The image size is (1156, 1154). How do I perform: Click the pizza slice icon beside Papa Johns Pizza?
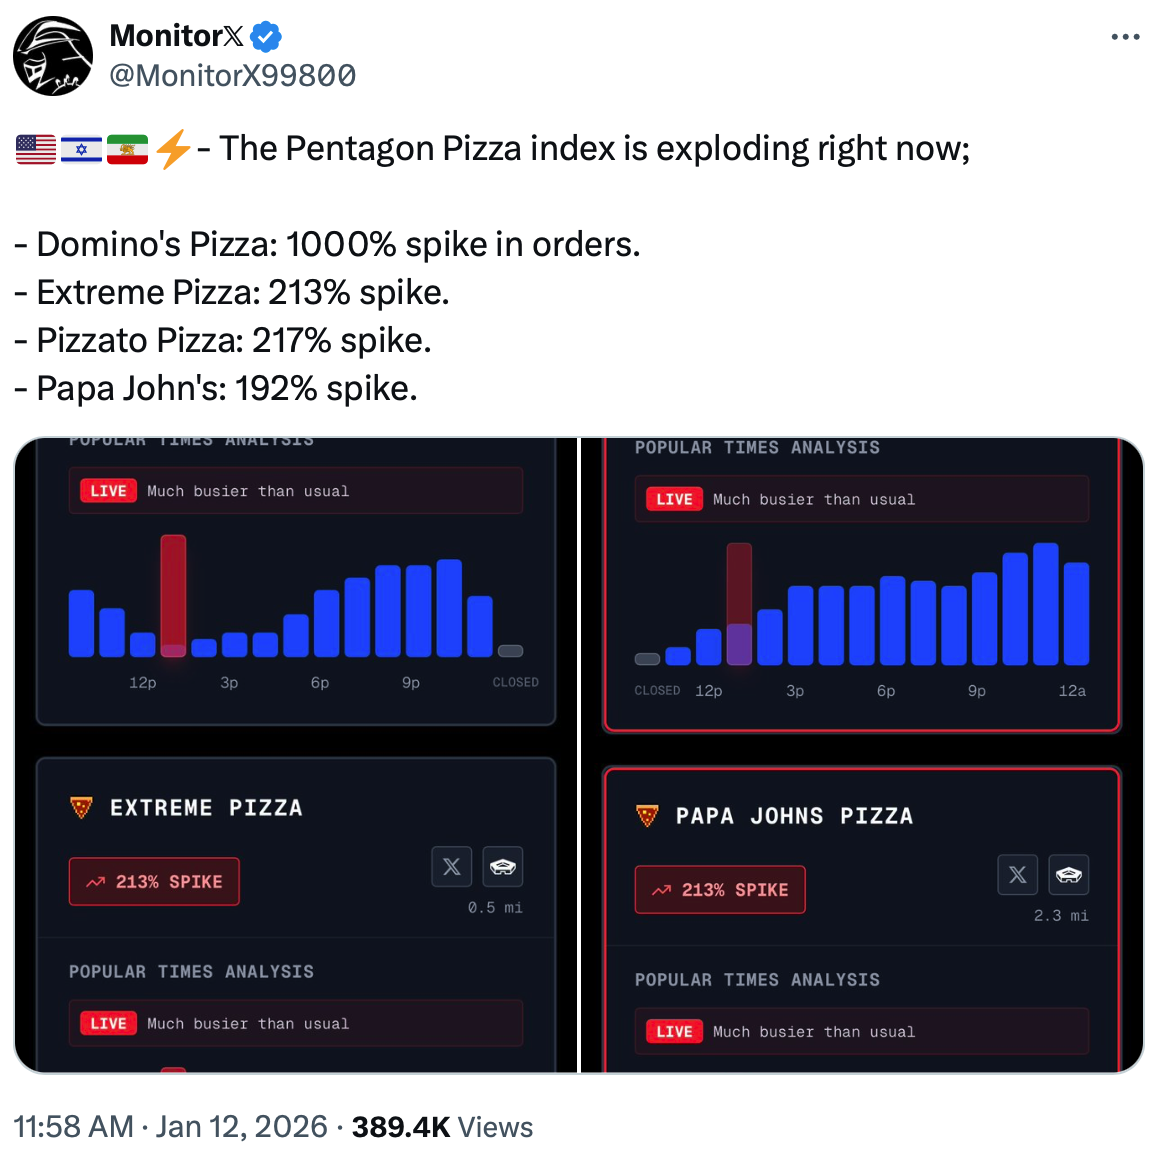coord(648,816)
